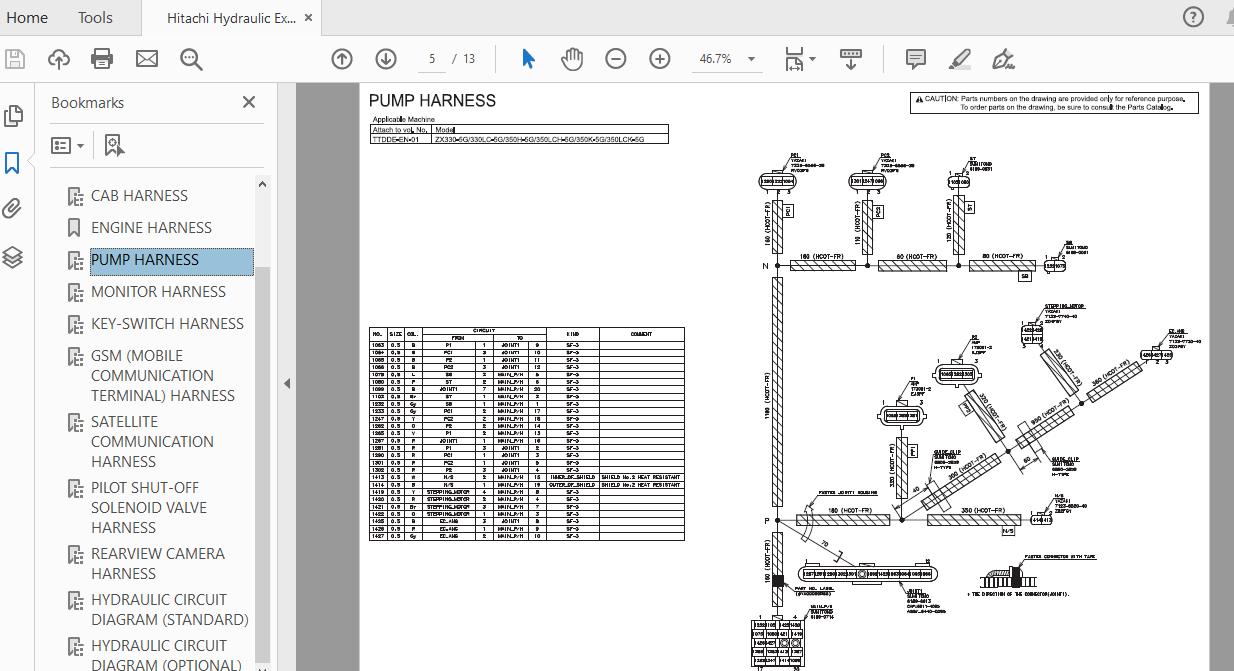The width and height of the screenshot is (1234, 671).
Task: Click the CAUTION note on the drawing
Action: tap(1056, 103)
